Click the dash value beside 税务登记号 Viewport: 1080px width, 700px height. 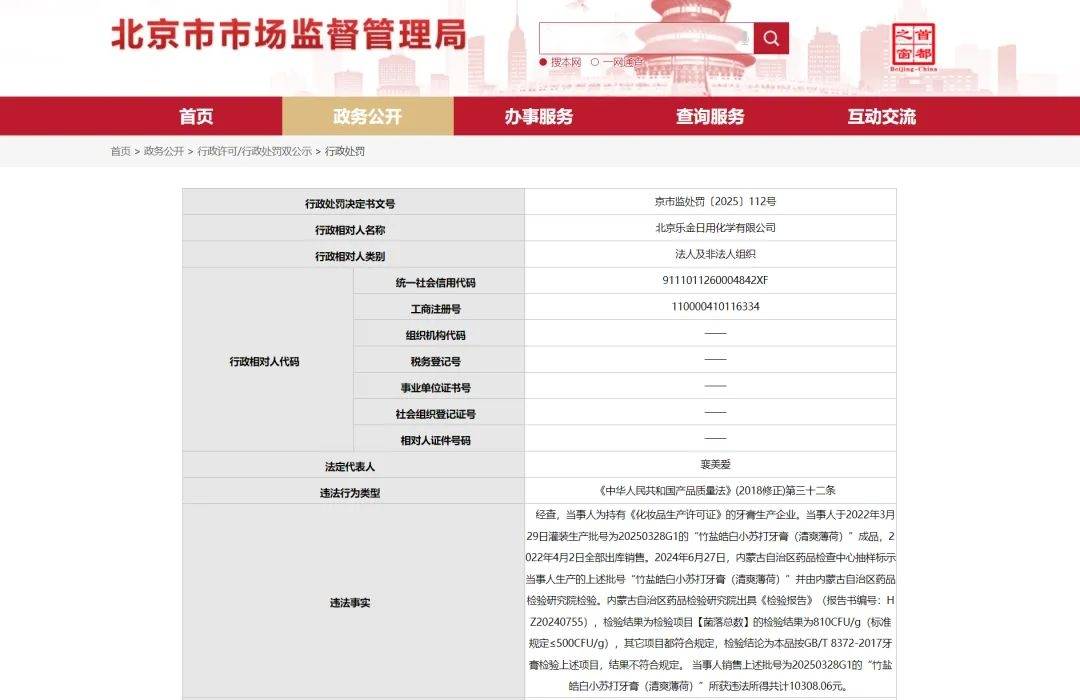point(715,359)
